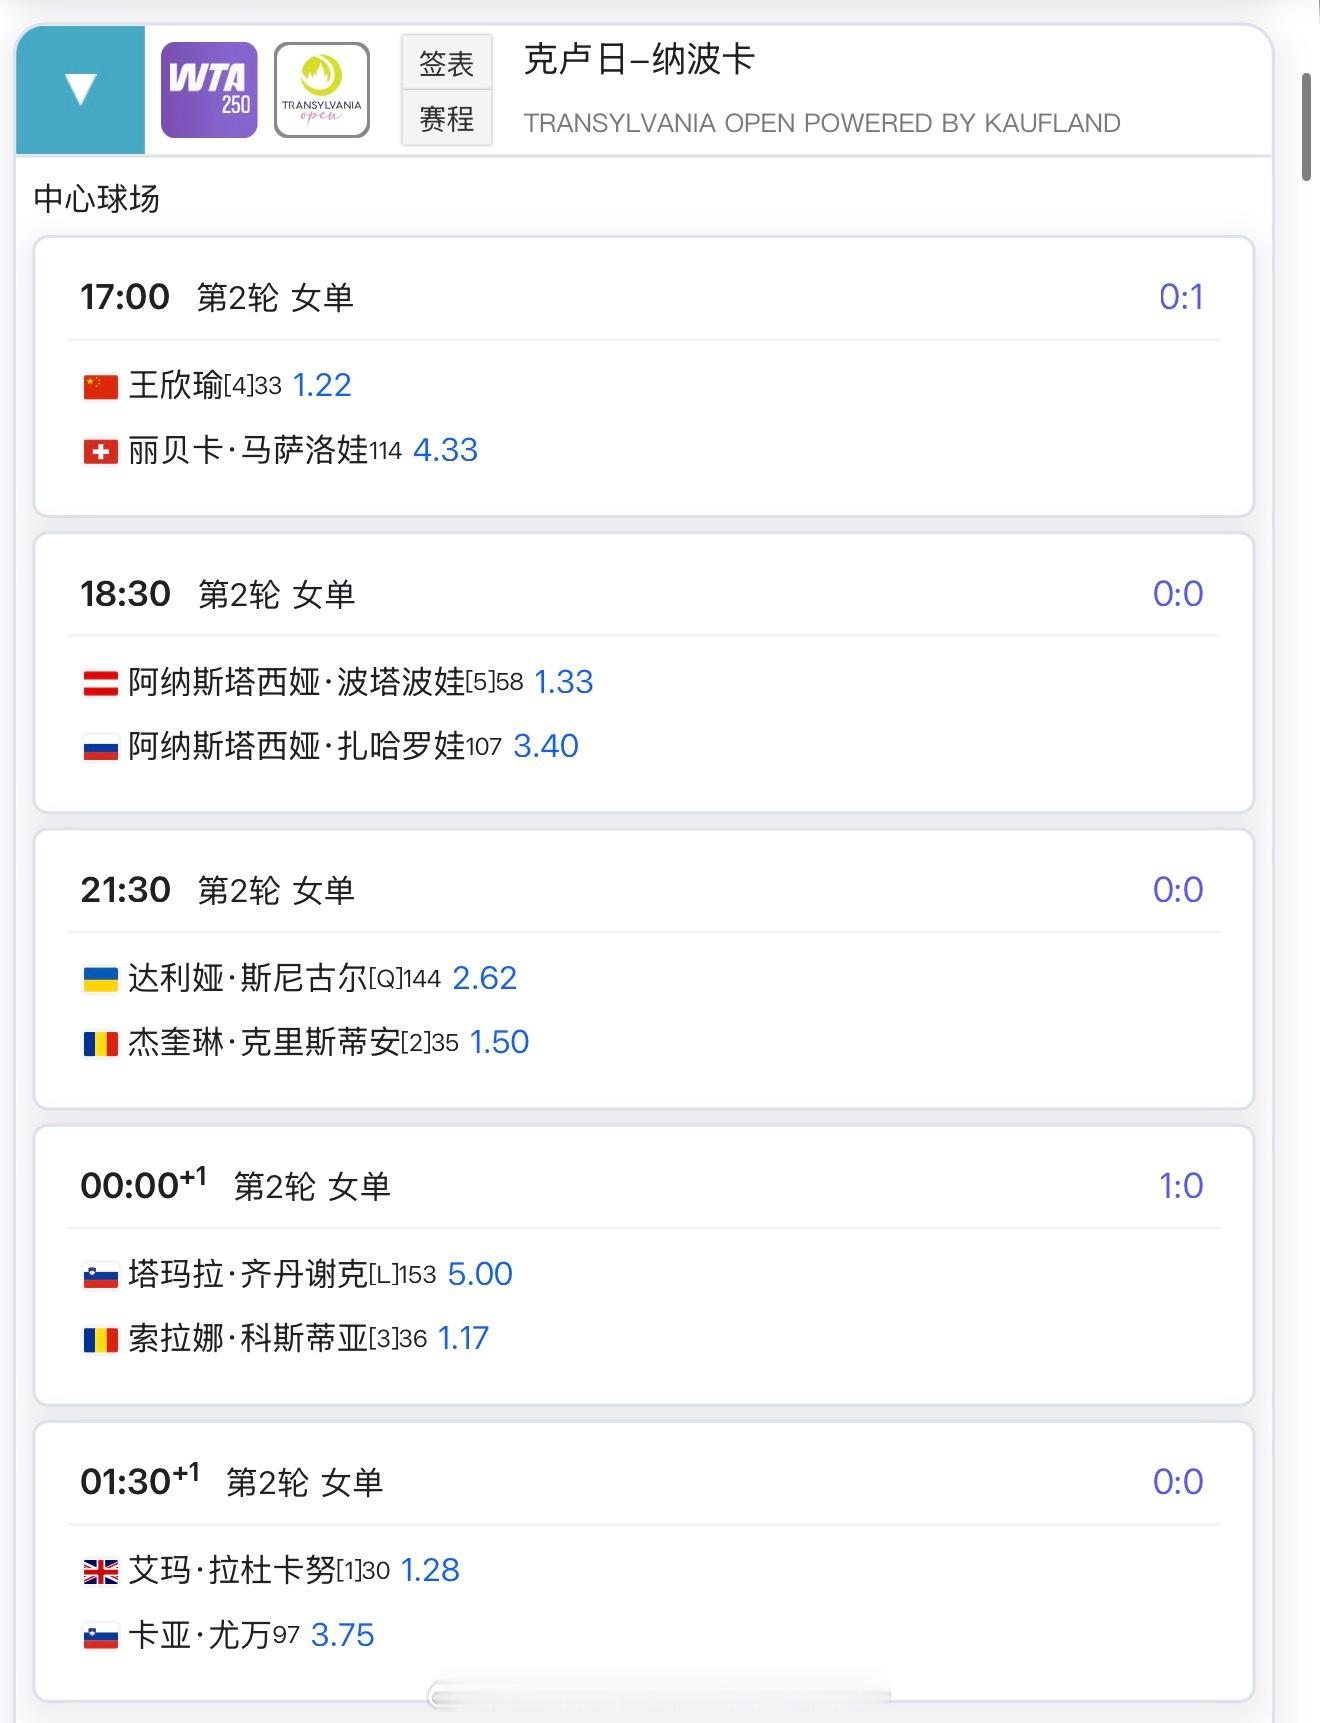Open the 0:1 score of 17:00 match
Viewport: 1320px width, 1723px height.
tap(1181, 297)
